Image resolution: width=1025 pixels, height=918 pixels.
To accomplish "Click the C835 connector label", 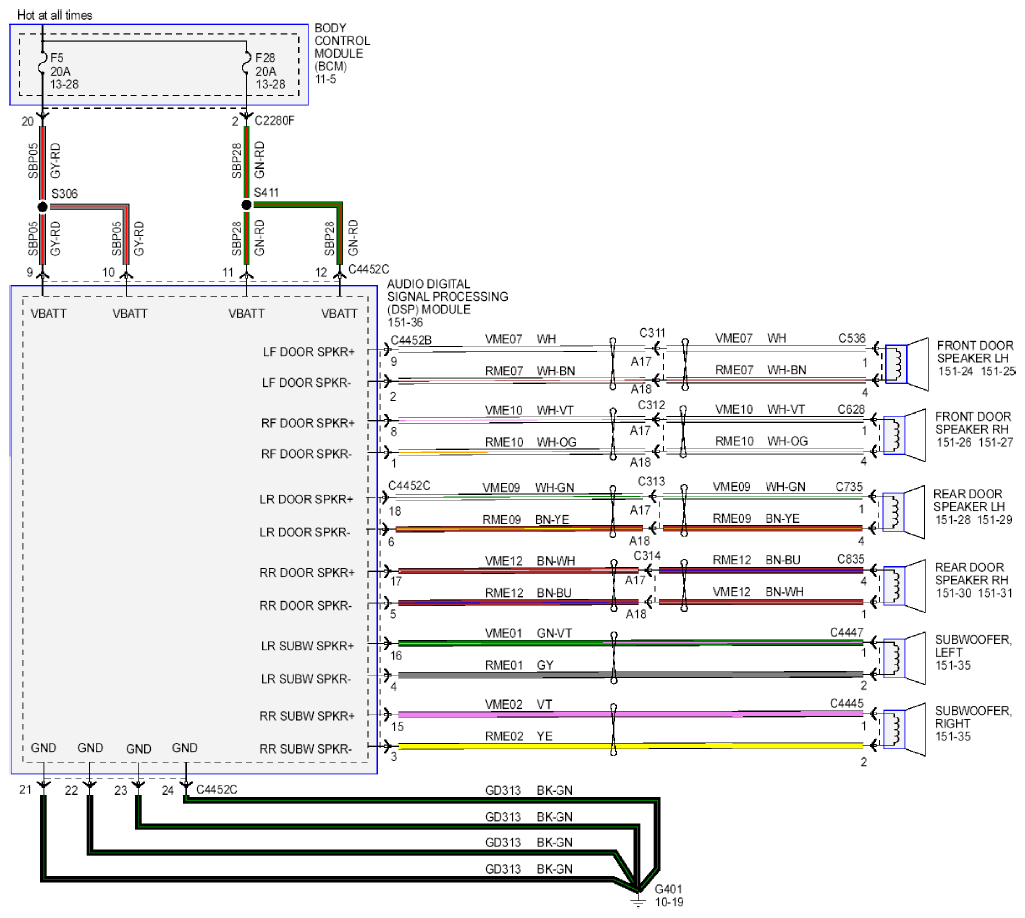I will tap(850, 559).
